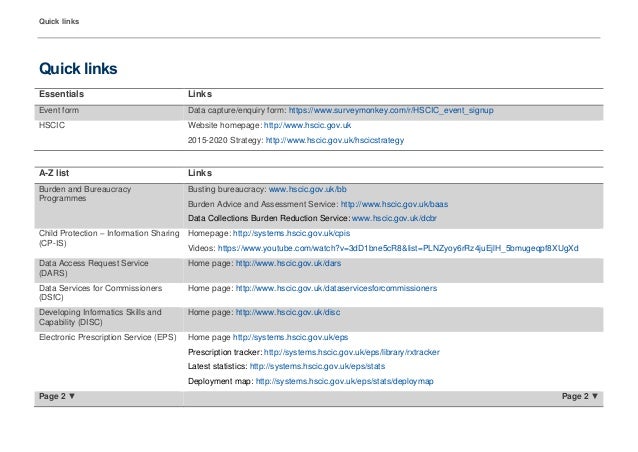
Task: Open the EPS Latest statistics link
Action: [x=317, y=367]
